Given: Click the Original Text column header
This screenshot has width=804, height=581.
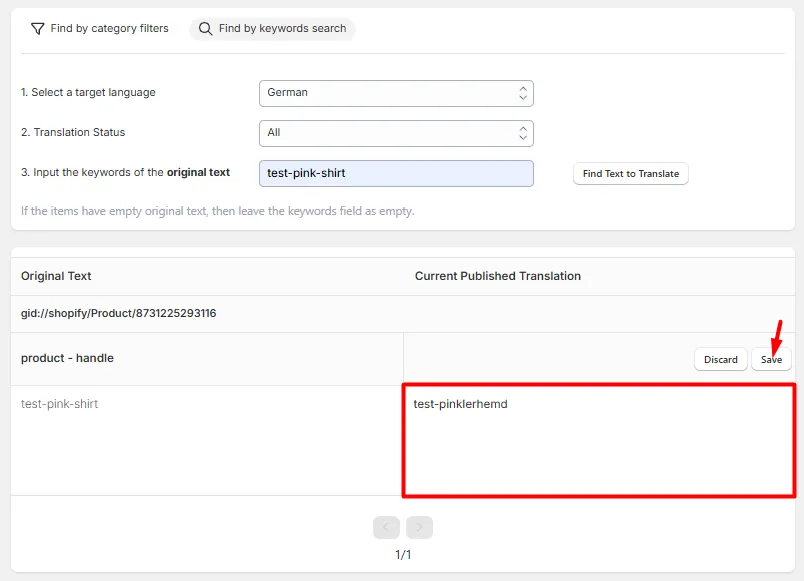Looking at the screenshot, I should [x=56, y=276].
